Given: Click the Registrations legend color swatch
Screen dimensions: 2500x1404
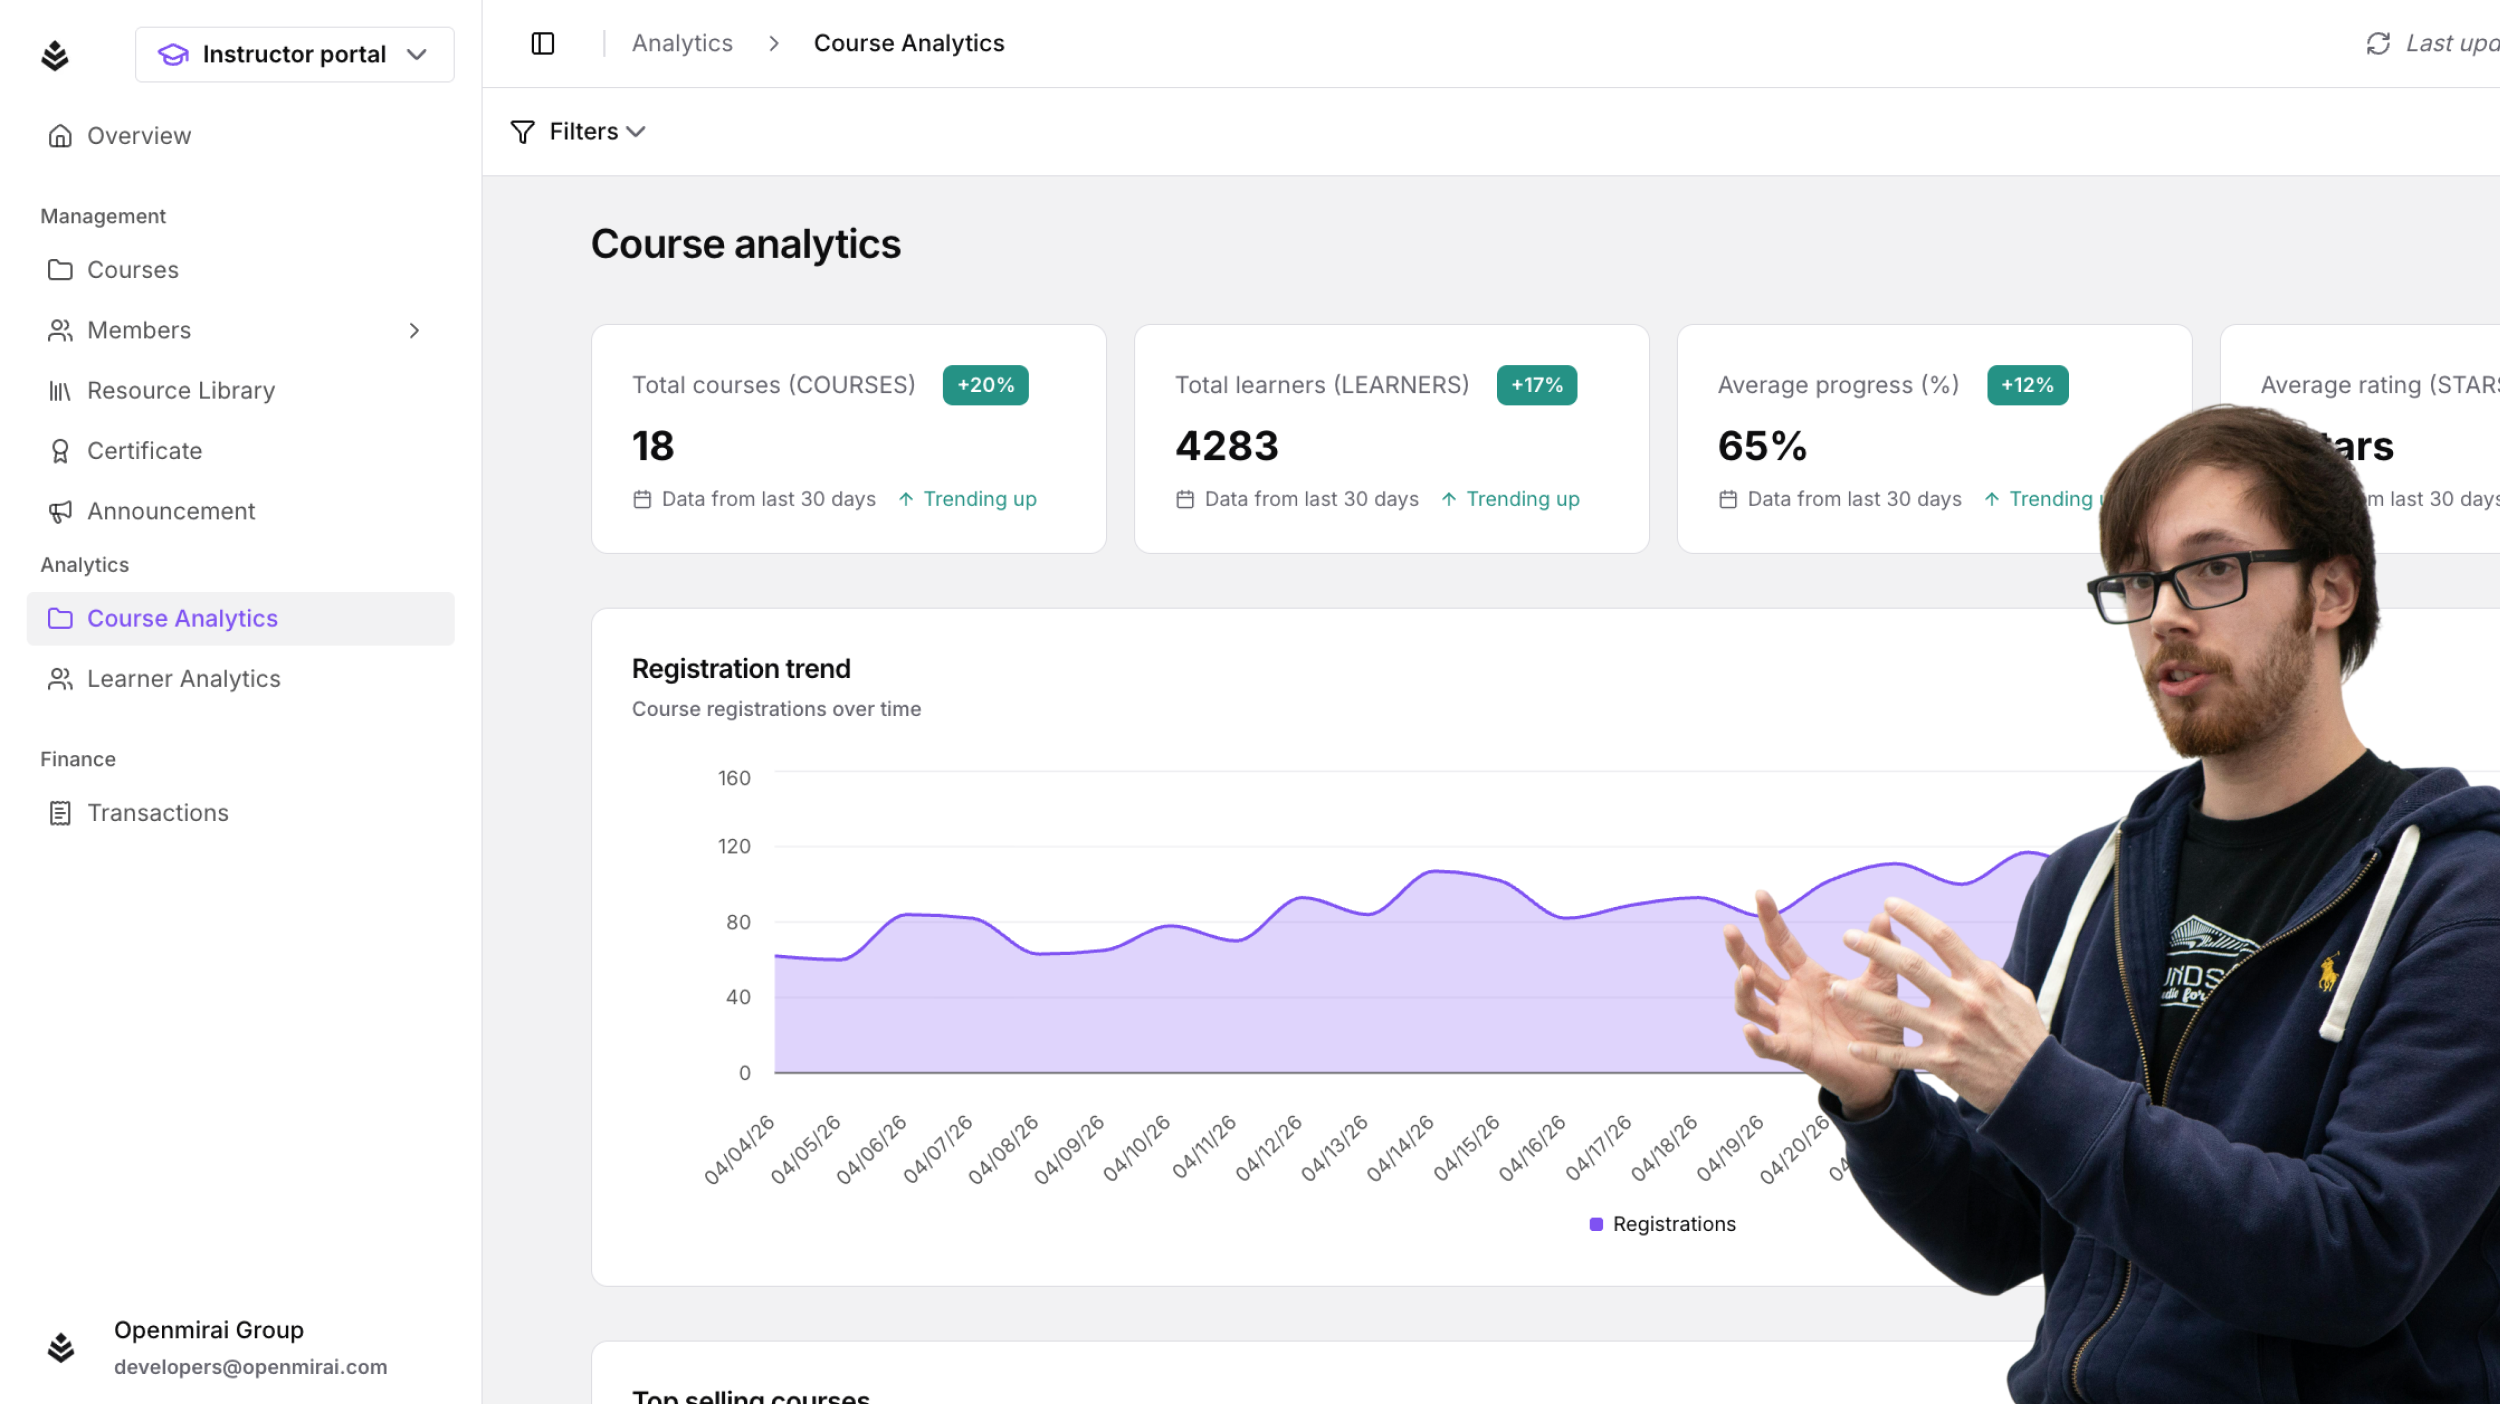Looking at the screenshot, I should point(1596,1224).
